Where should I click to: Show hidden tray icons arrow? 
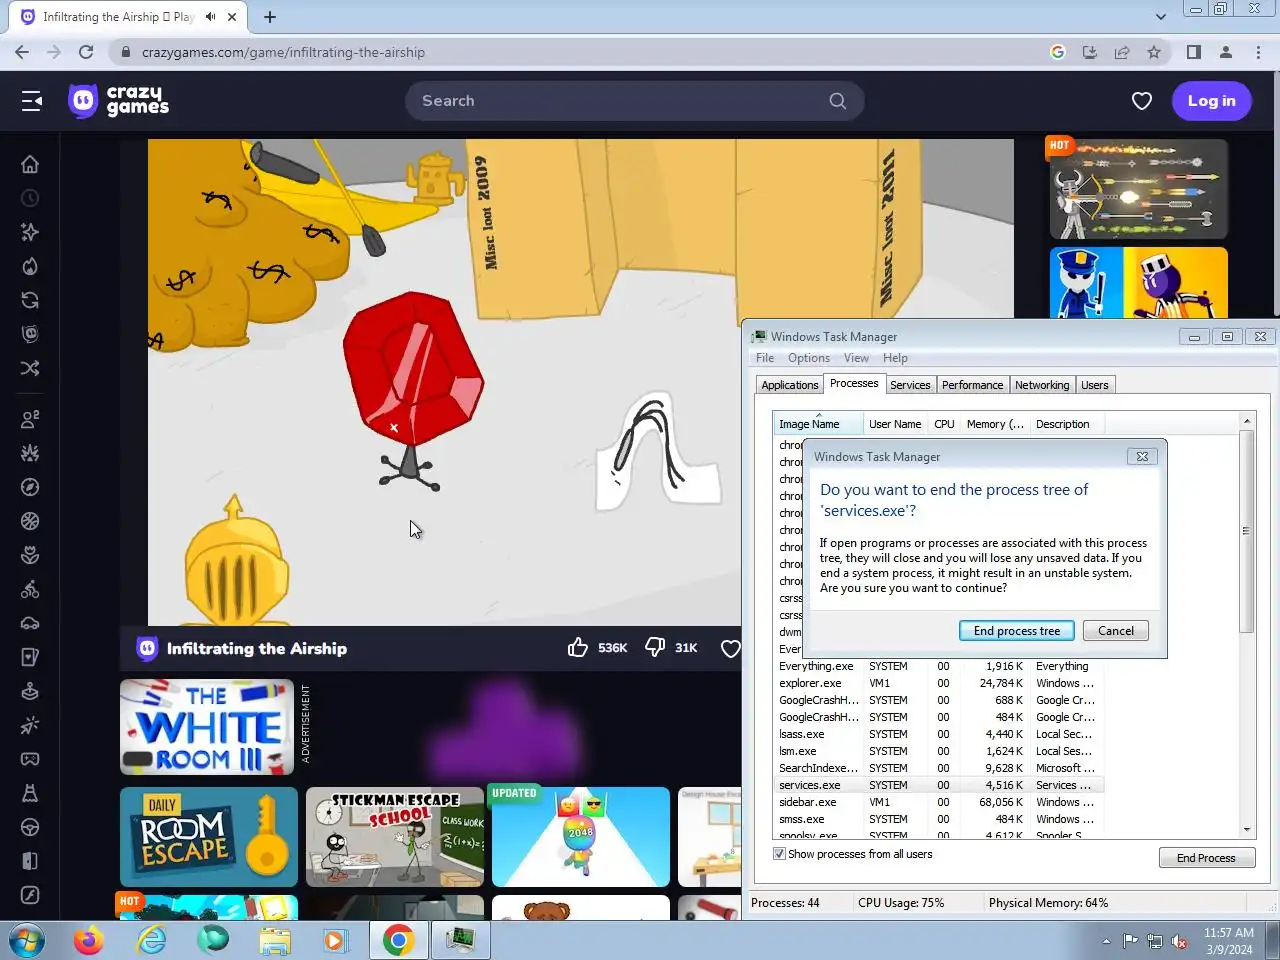pyautogui.click(x=1106, y=941)
